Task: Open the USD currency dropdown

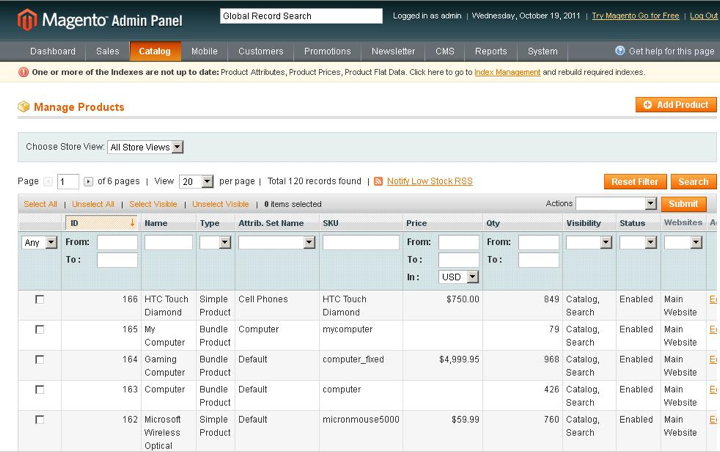Action: pyautogui.click(x=458, y=277)
